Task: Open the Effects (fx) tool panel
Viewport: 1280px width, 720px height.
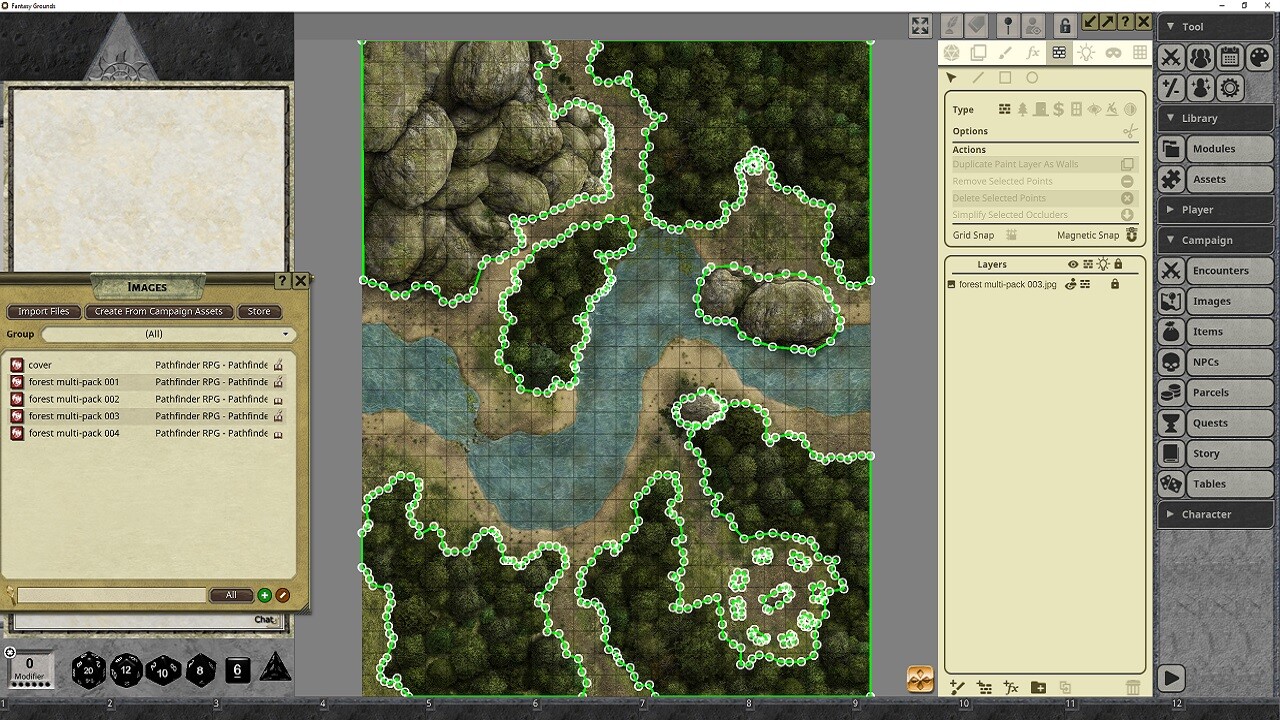Action: coord(1034,53)
